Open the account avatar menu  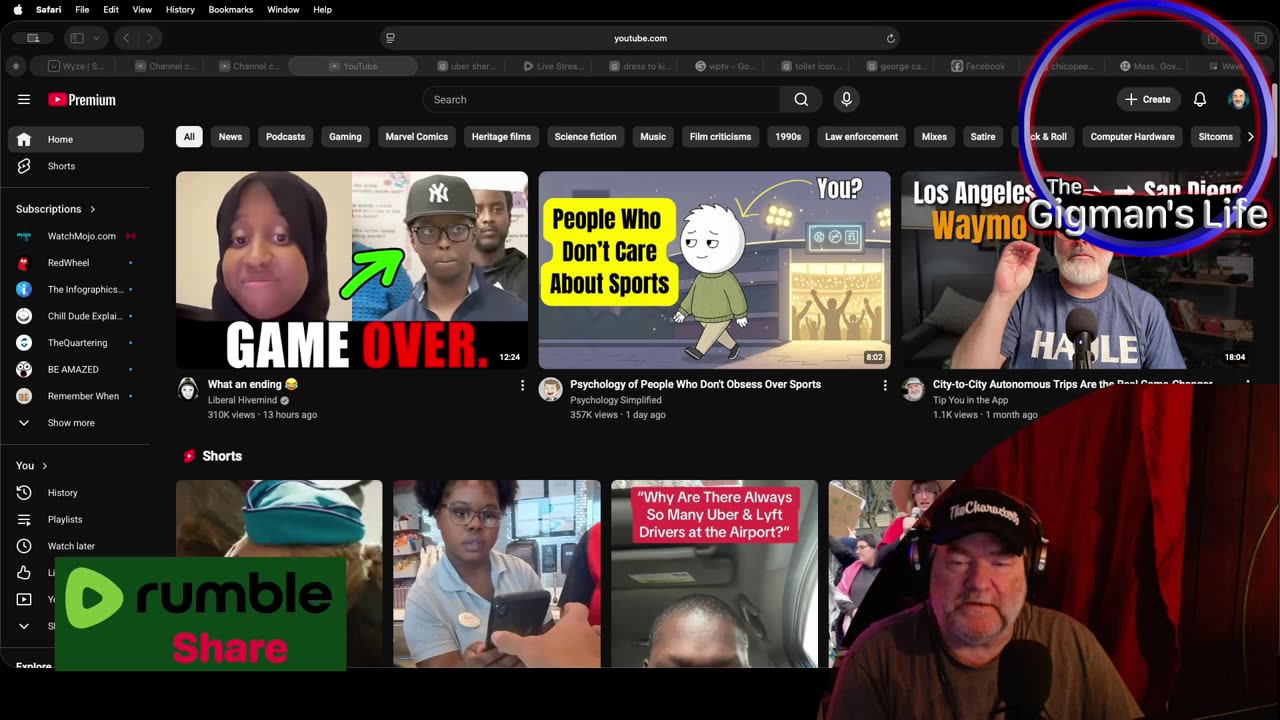tap(1238, 99)
